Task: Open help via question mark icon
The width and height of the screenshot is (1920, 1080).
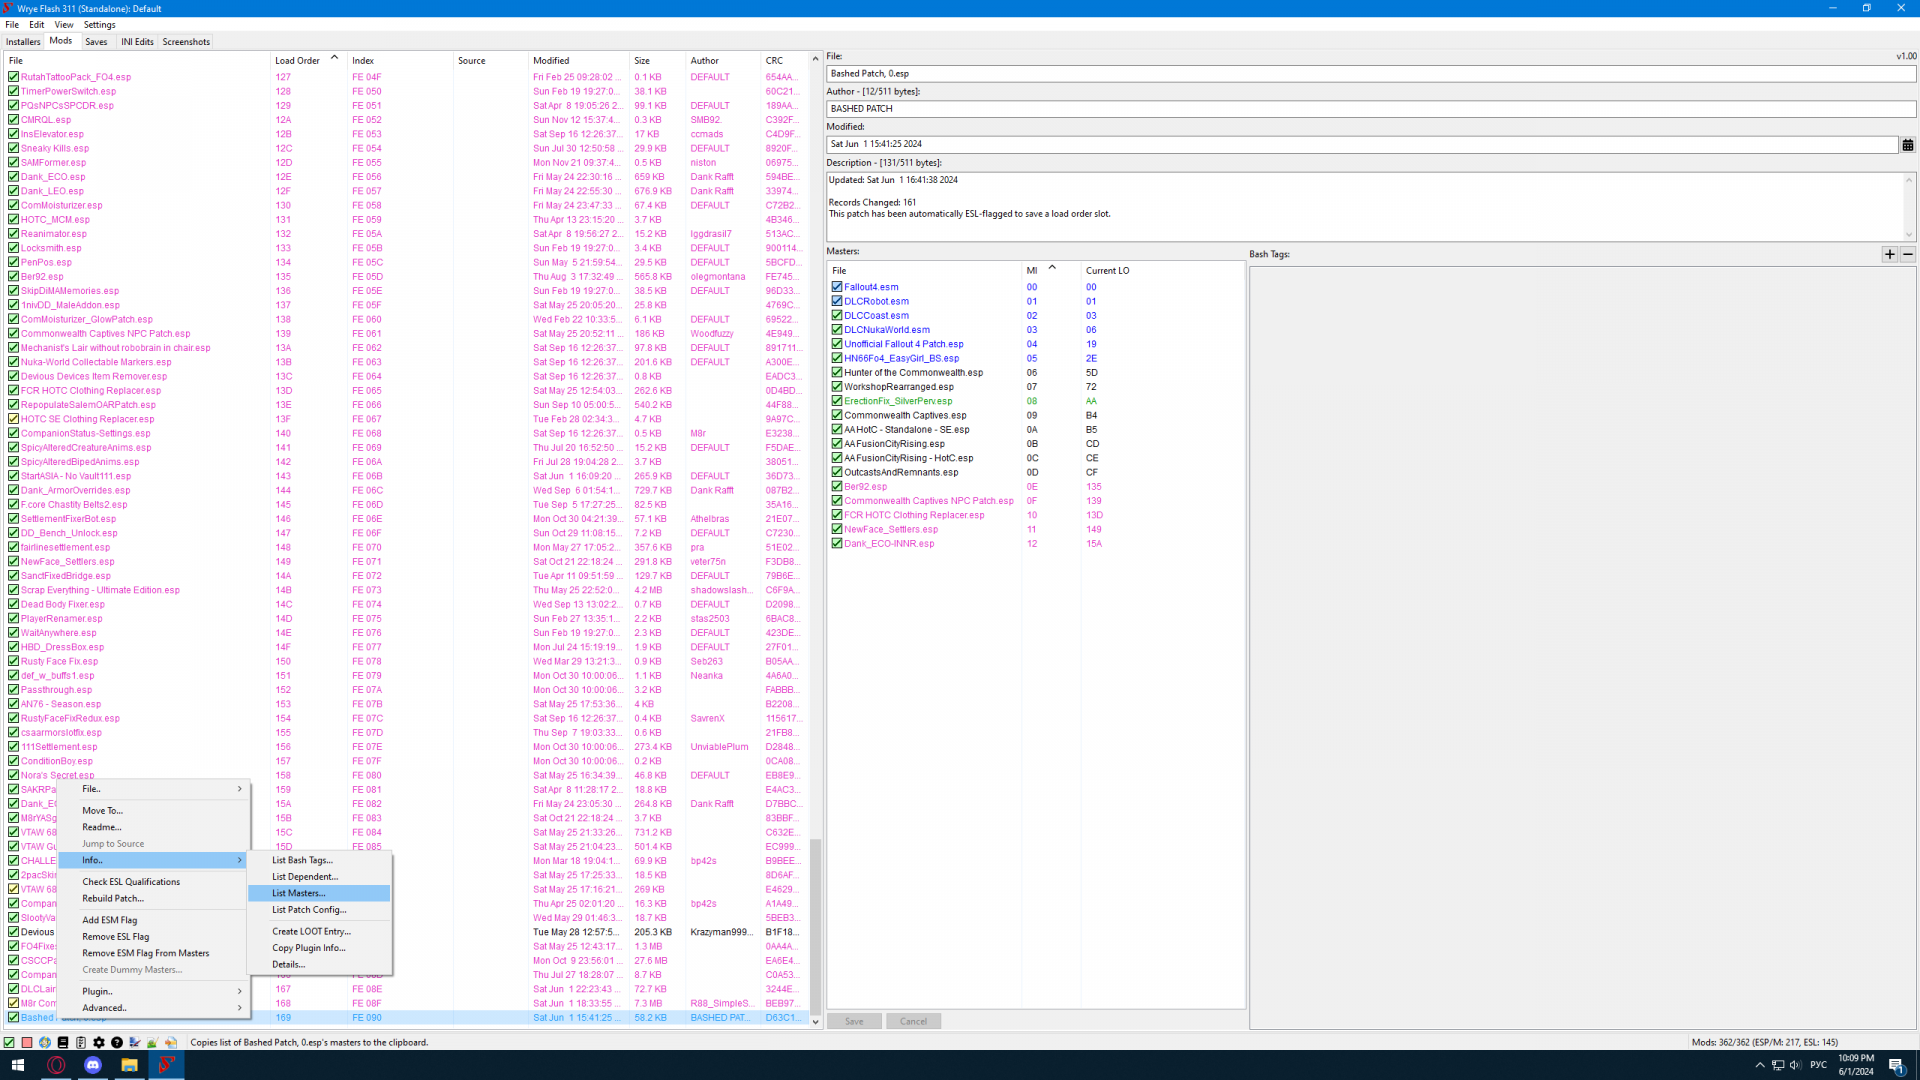Action: (117, 1042)
